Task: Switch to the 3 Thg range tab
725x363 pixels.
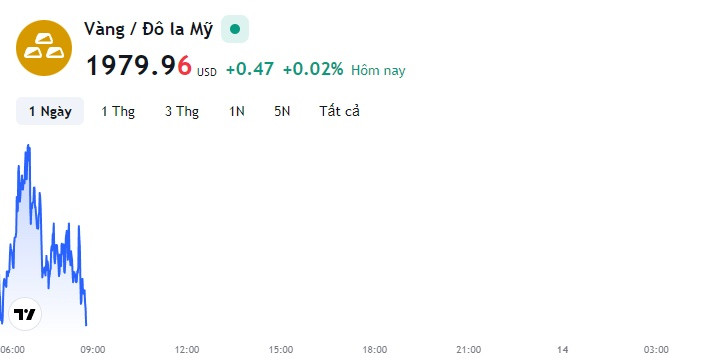Action: point(182,111)
